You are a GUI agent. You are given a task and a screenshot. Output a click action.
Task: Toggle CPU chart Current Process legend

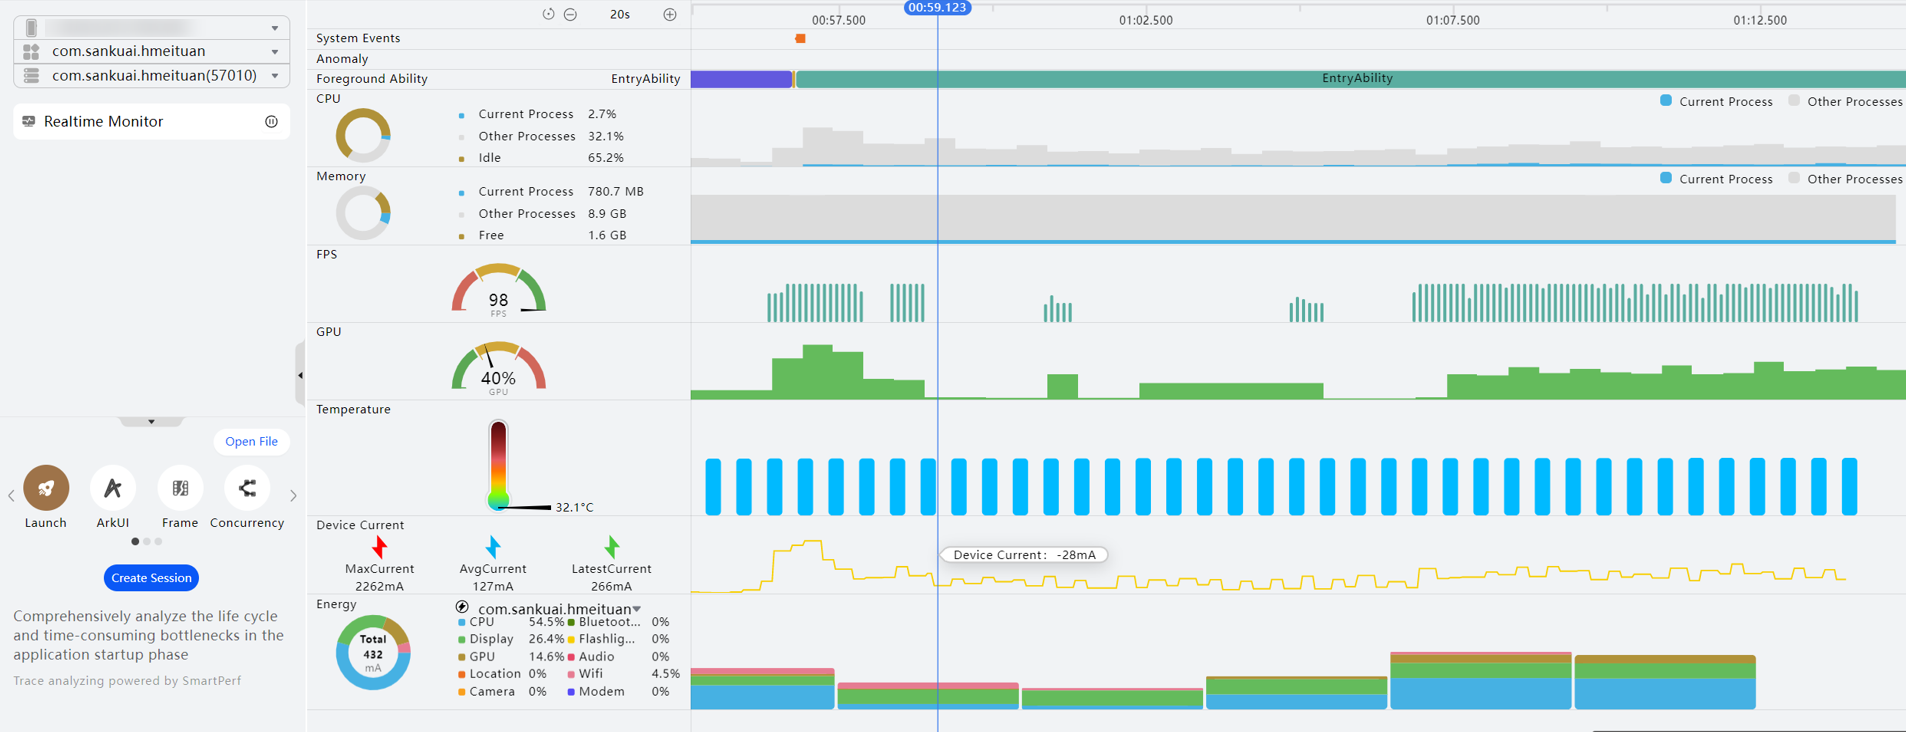(x=1716, y=101)
